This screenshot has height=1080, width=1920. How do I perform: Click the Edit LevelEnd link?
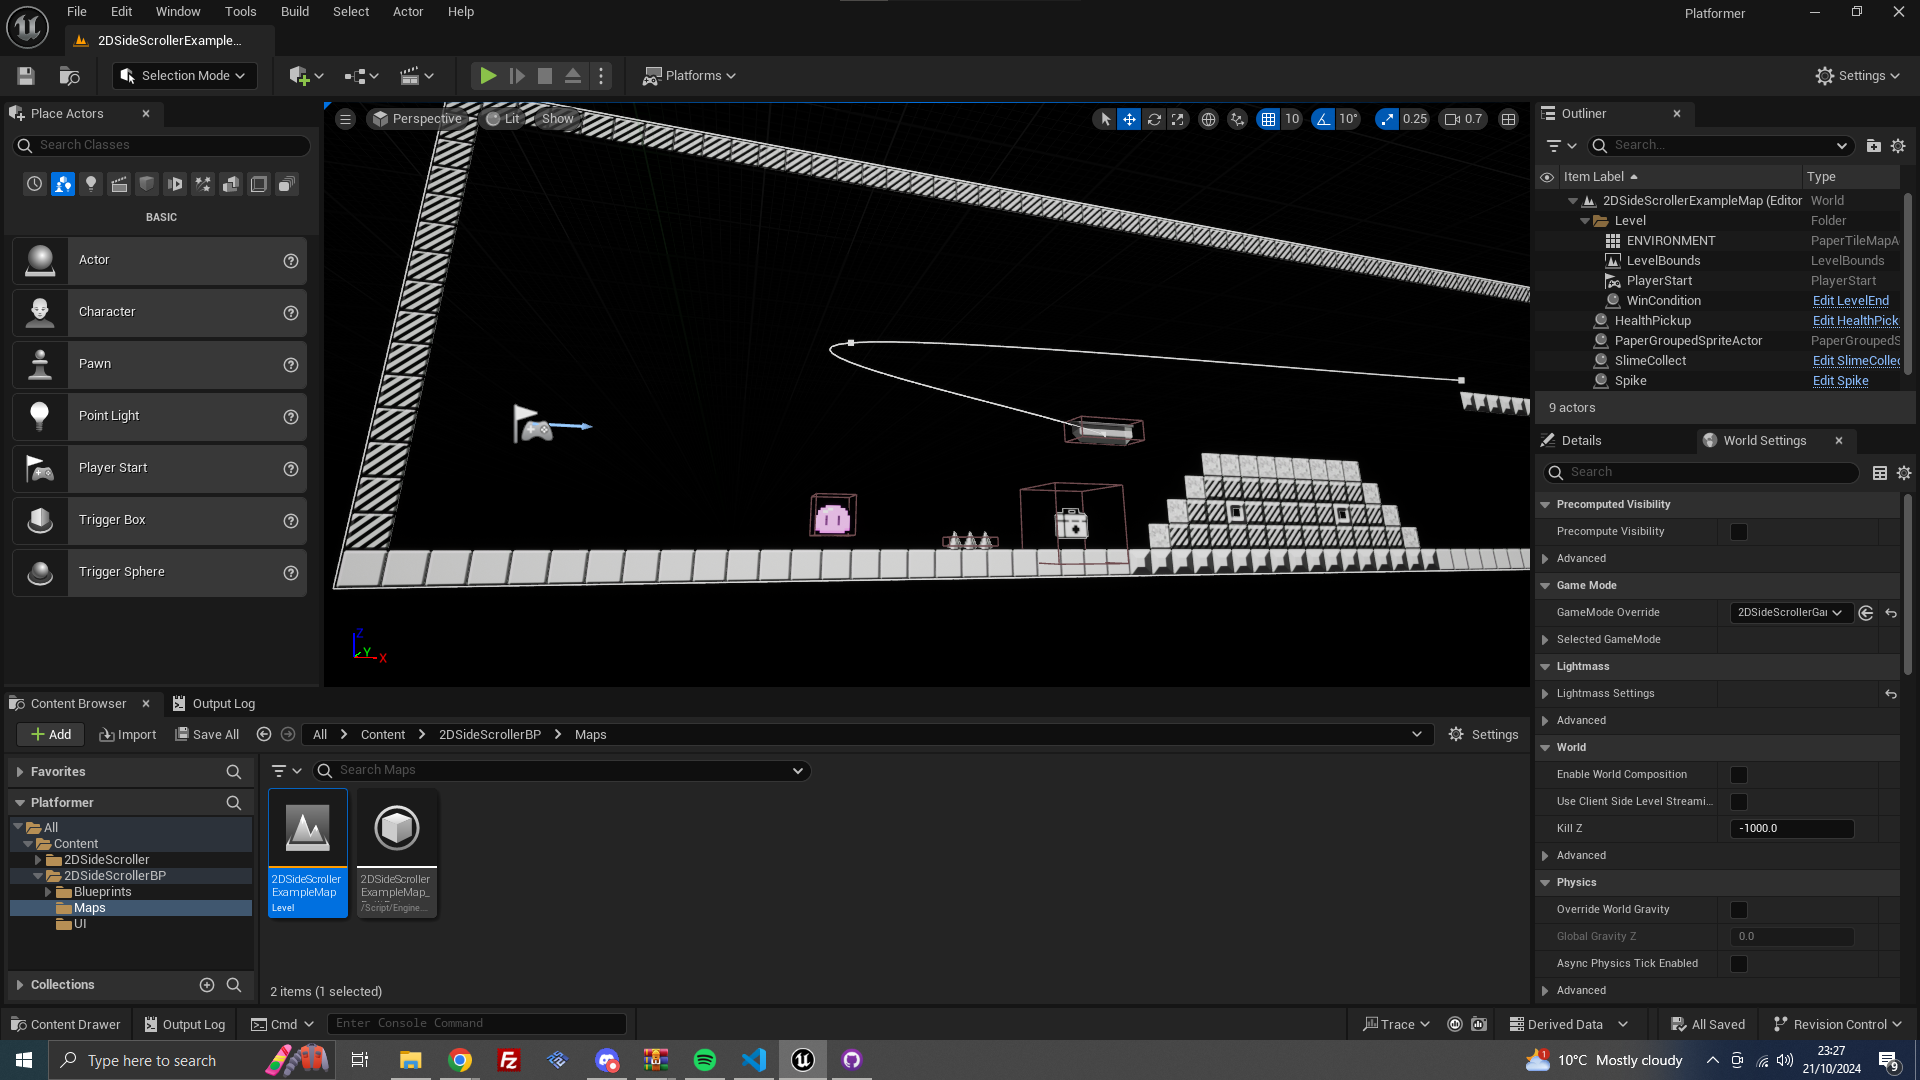(1850, 301)
